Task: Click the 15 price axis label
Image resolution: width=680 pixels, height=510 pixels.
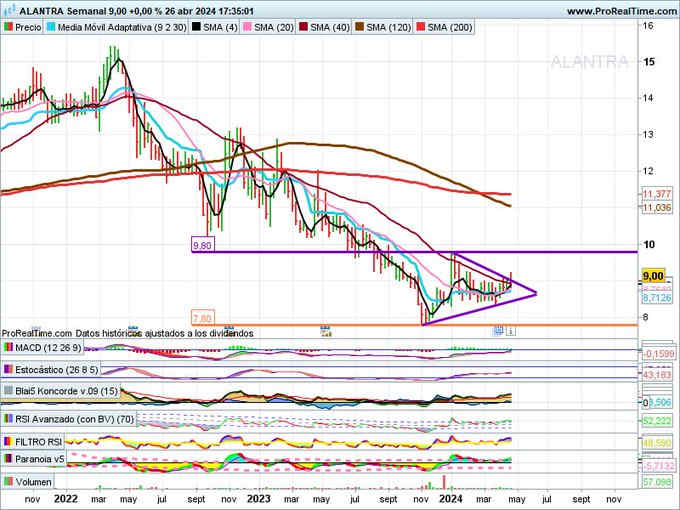Action: point(649,62)
